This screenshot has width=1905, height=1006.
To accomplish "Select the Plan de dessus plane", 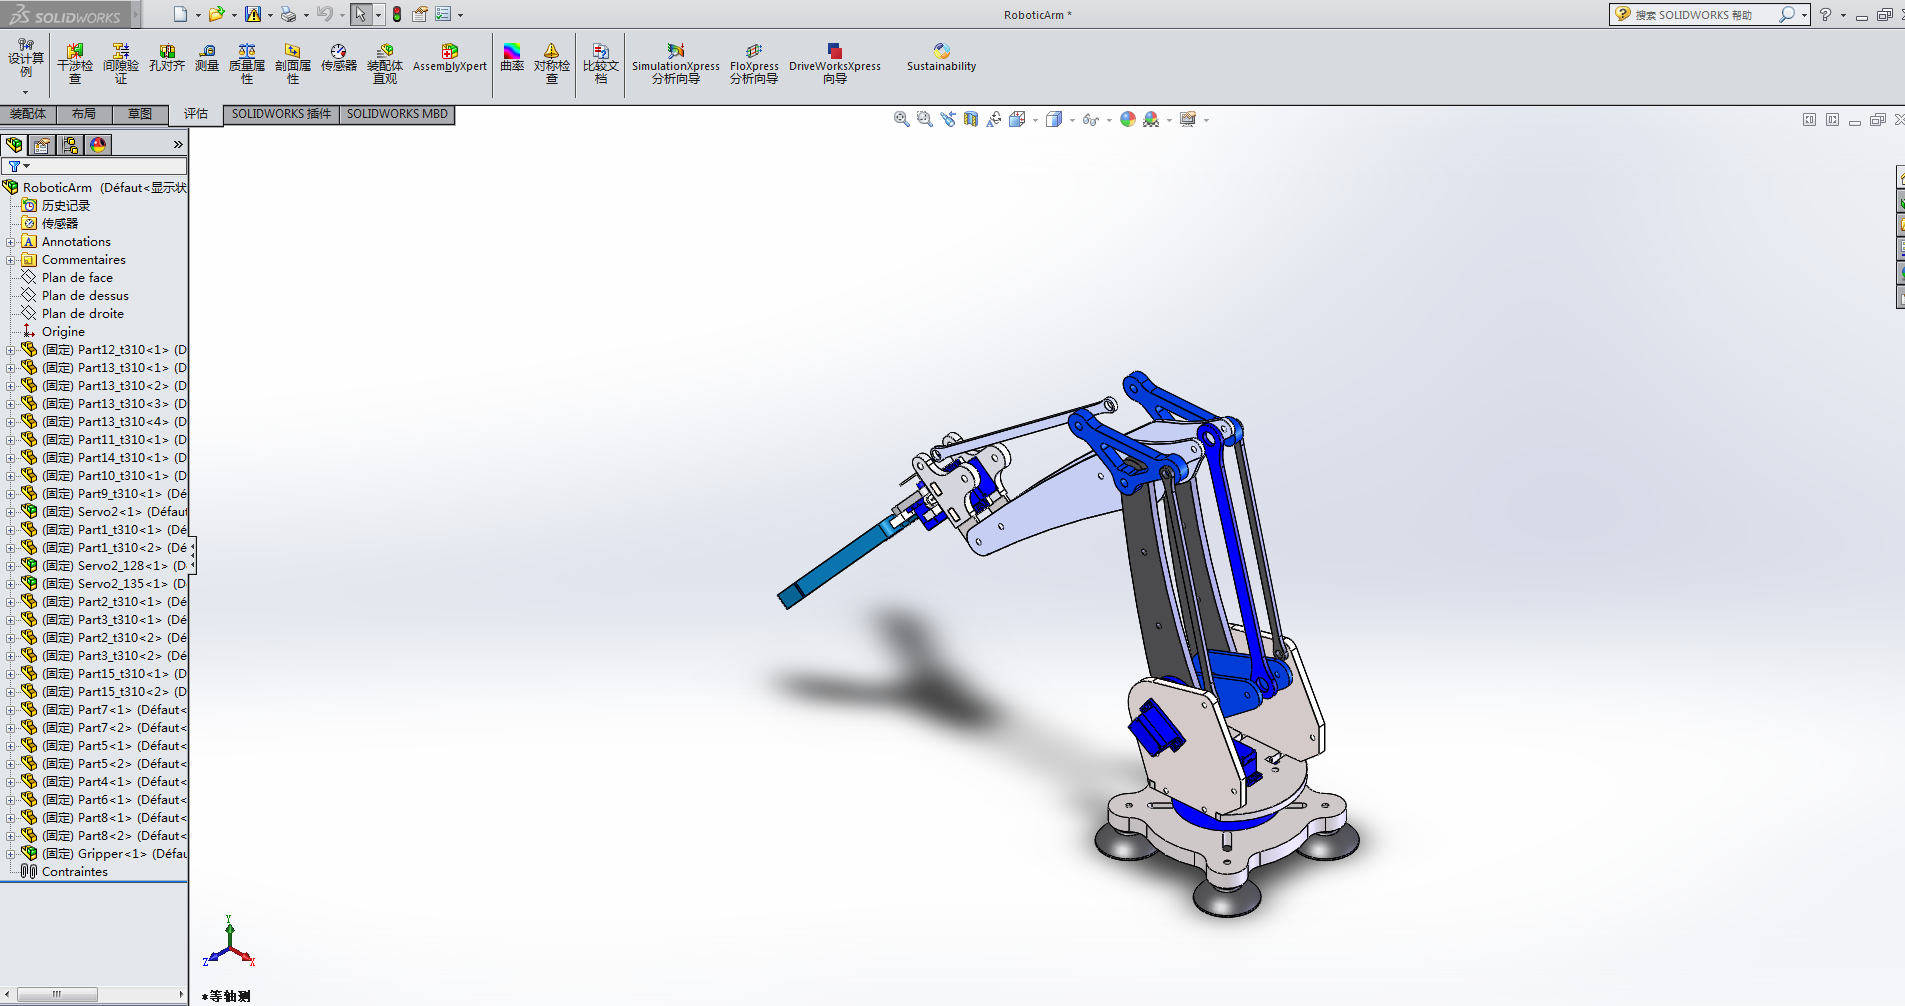I will (85, 296).
